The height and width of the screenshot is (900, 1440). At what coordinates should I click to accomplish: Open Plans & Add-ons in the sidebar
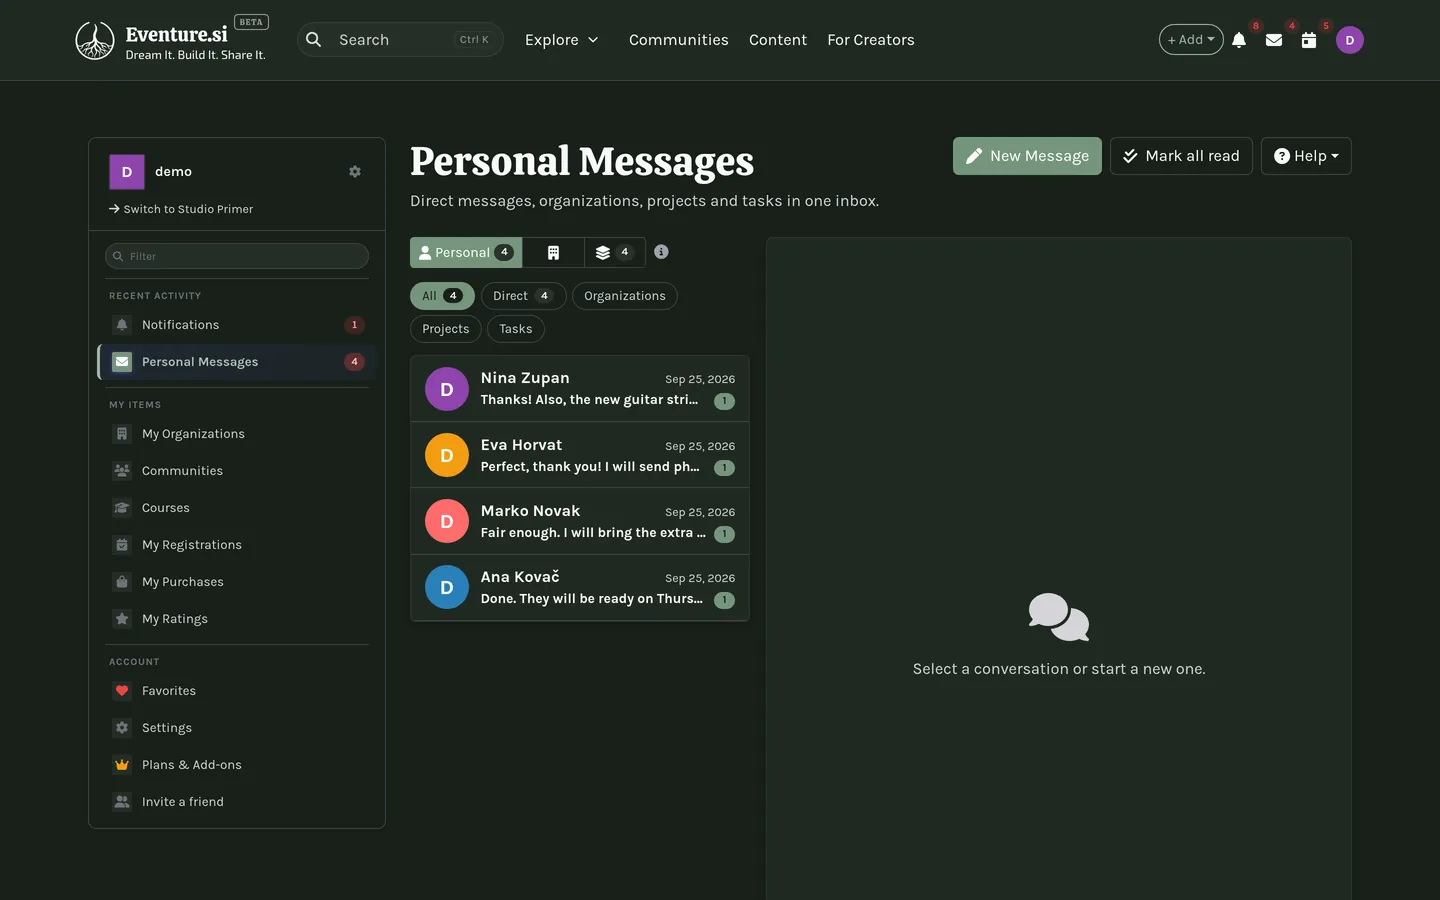tap(237, 765)
